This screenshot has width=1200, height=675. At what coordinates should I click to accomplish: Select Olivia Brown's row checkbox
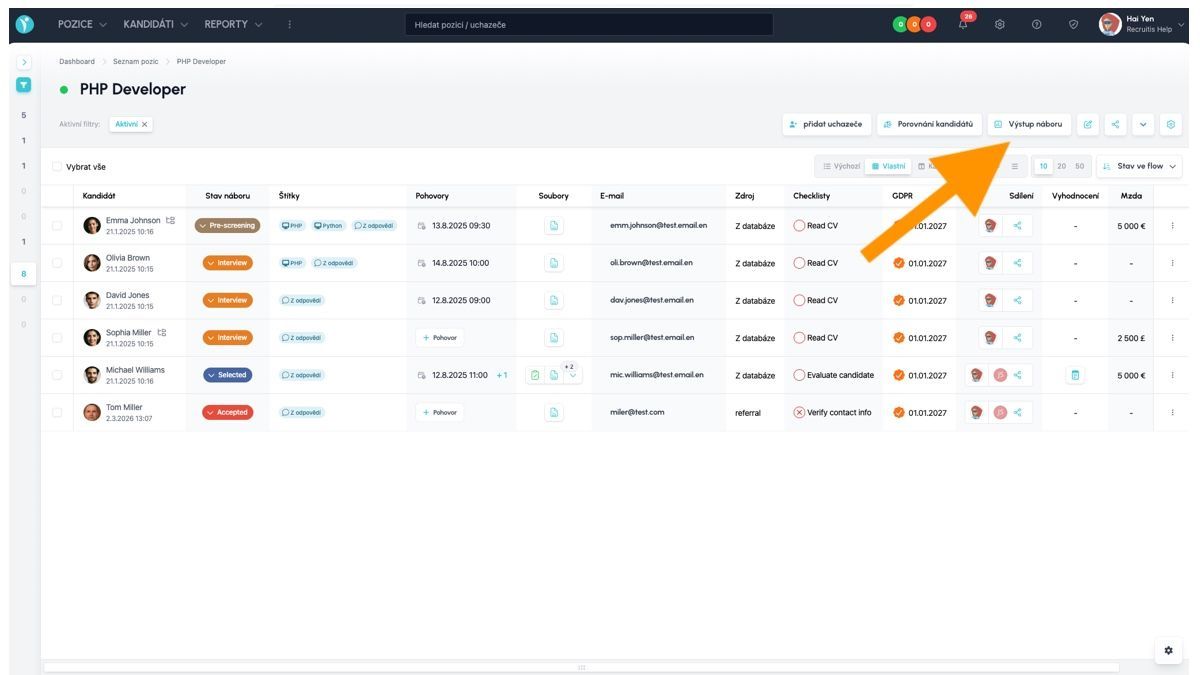[57, 263]
